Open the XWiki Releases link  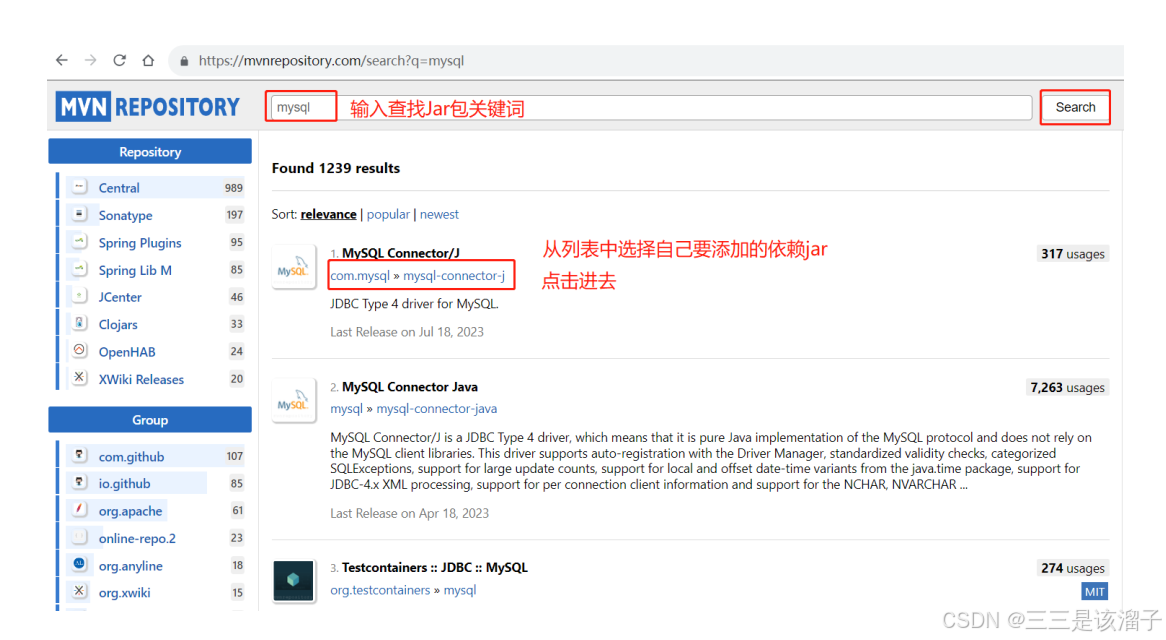(141, 380)
